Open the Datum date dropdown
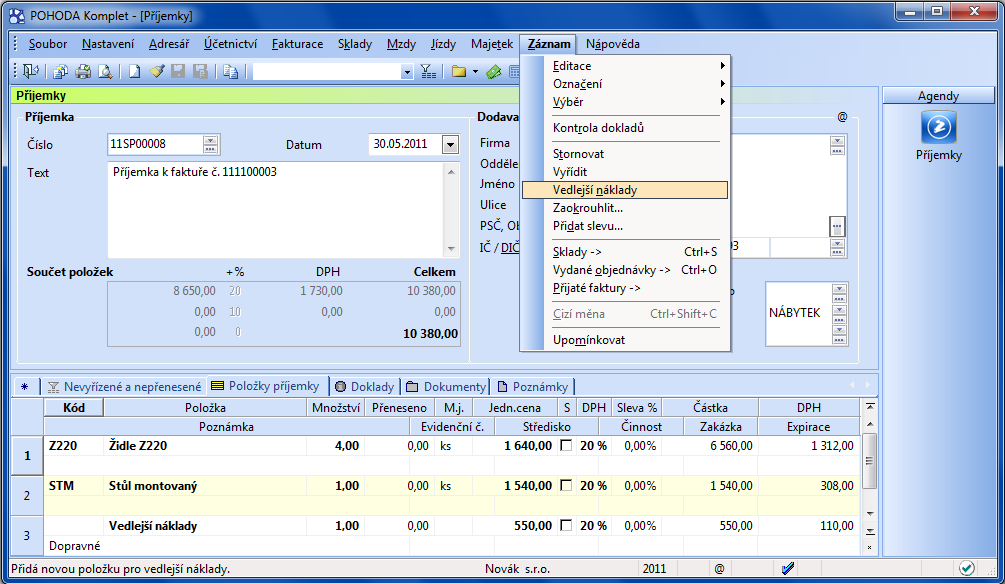 point(451,145)
